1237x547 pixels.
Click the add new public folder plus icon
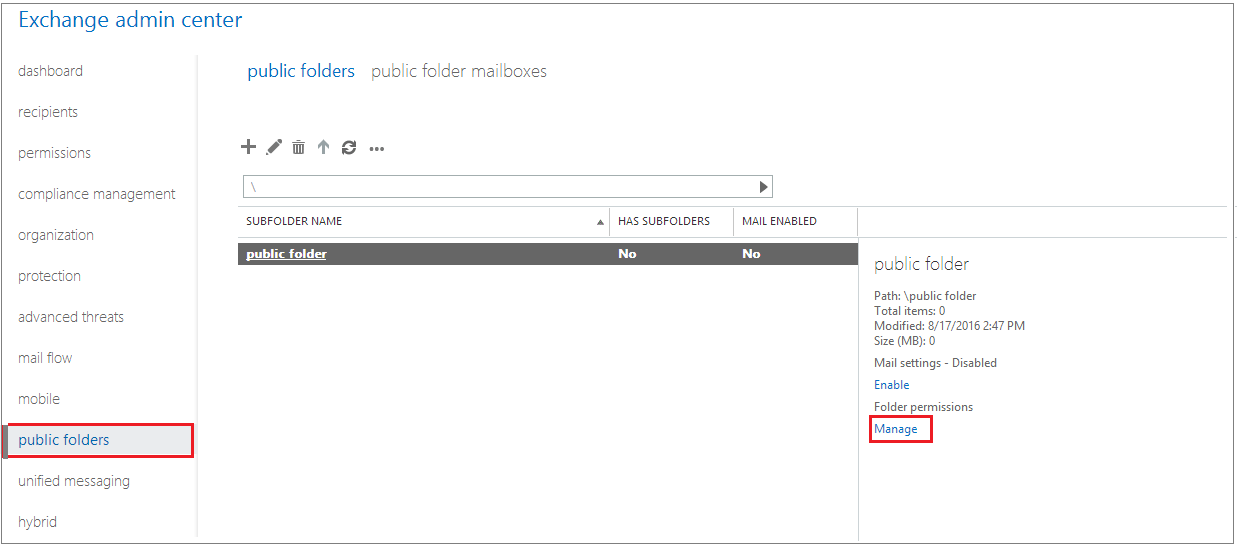click(249, 147)
